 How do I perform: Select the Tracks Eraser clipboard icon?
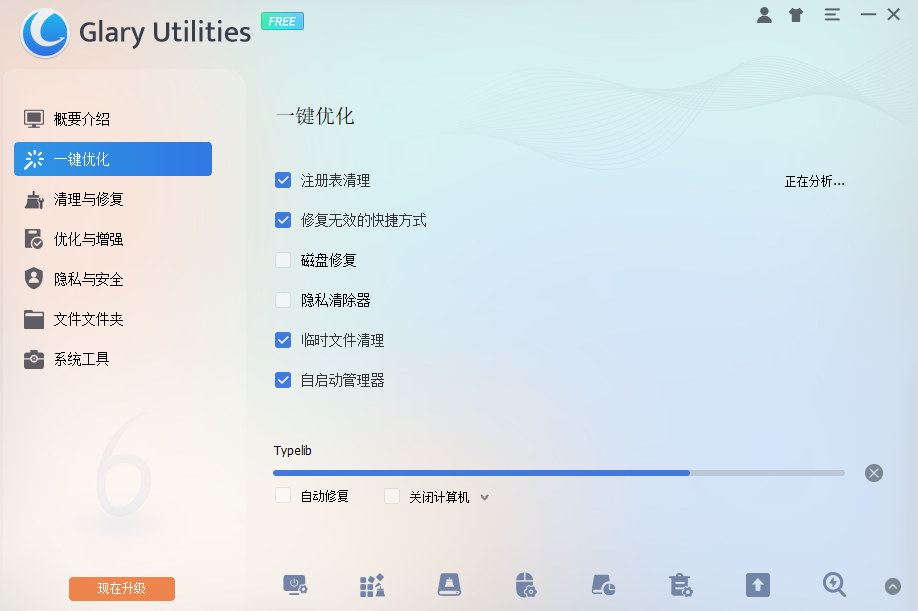680,585
